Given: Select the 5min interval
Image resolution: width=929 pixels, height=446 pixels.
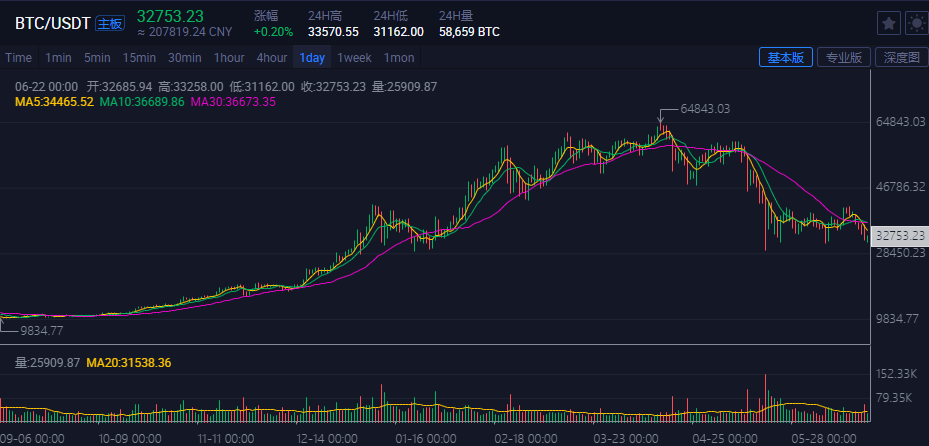Looking at the screenshot, I should coord(97,58).
